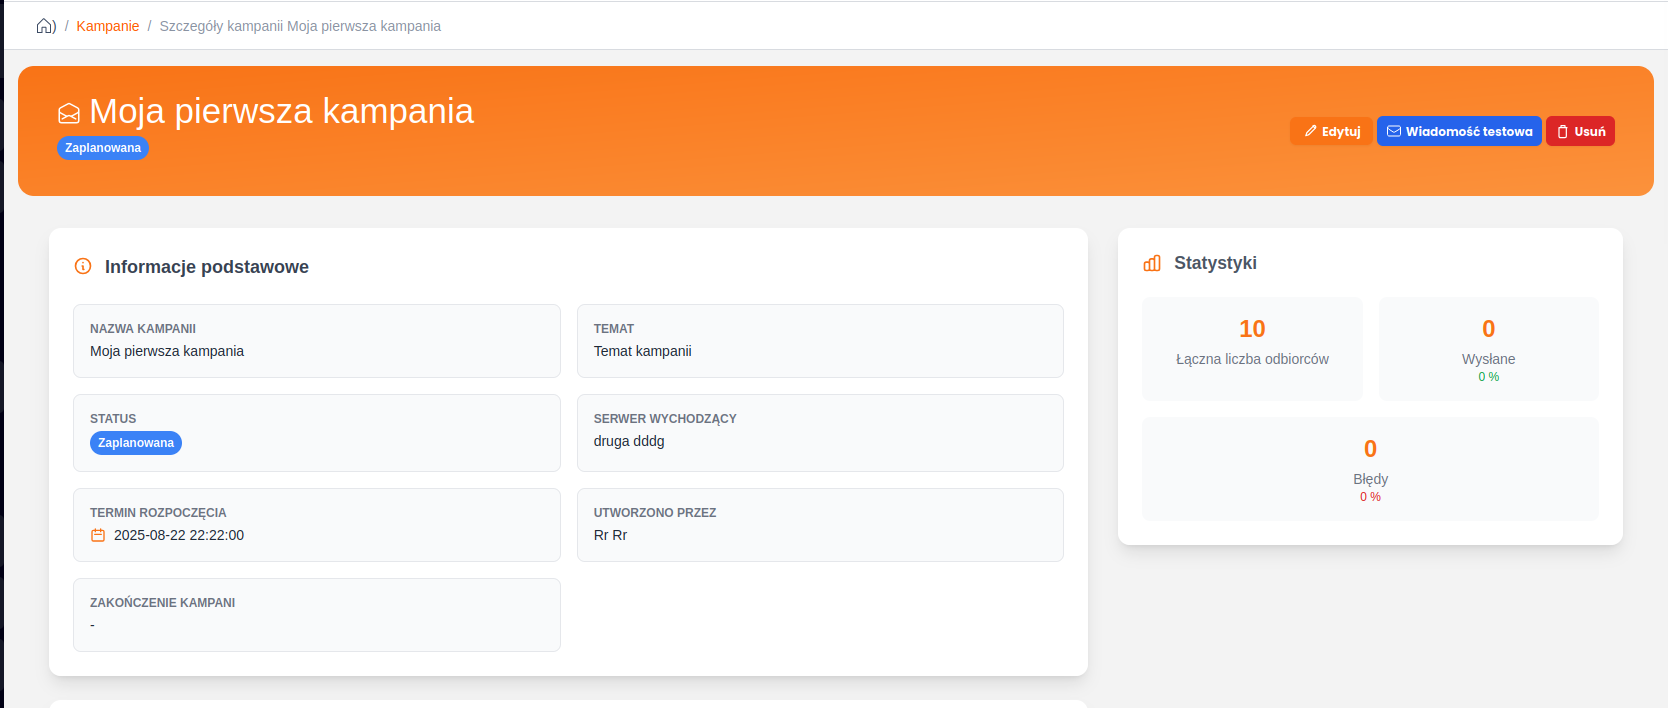Select the Nazwa kampanii field card
The width and height of the screenshot is (1668, 708).
tap(316, 341)
